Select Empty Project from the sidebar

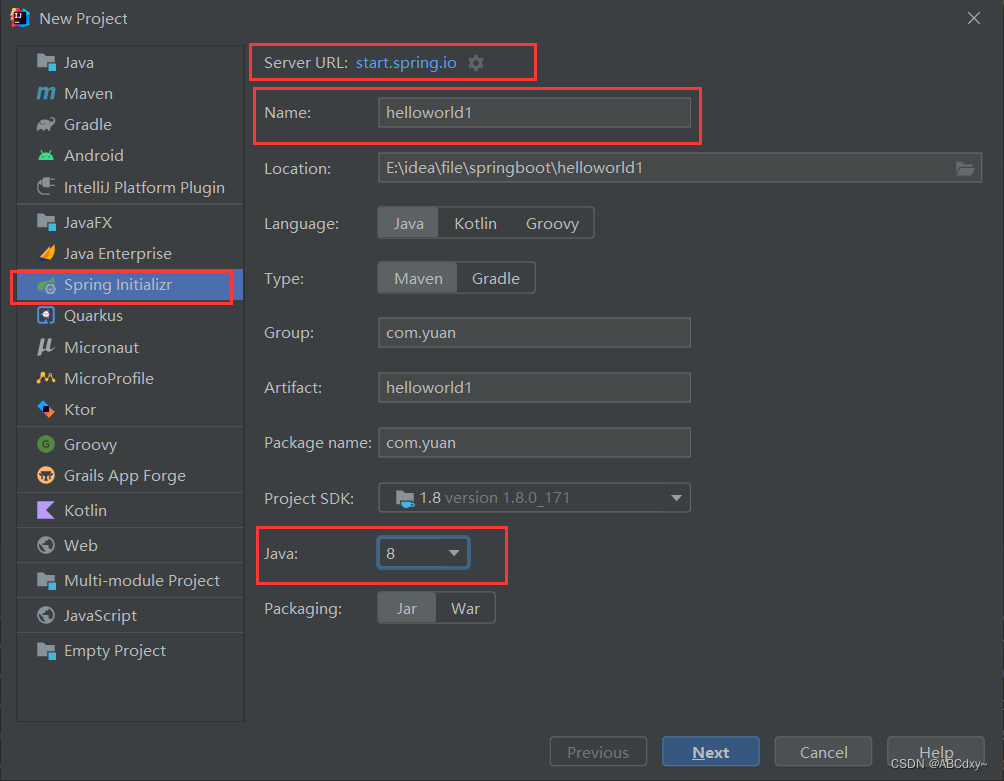(100, 650)
